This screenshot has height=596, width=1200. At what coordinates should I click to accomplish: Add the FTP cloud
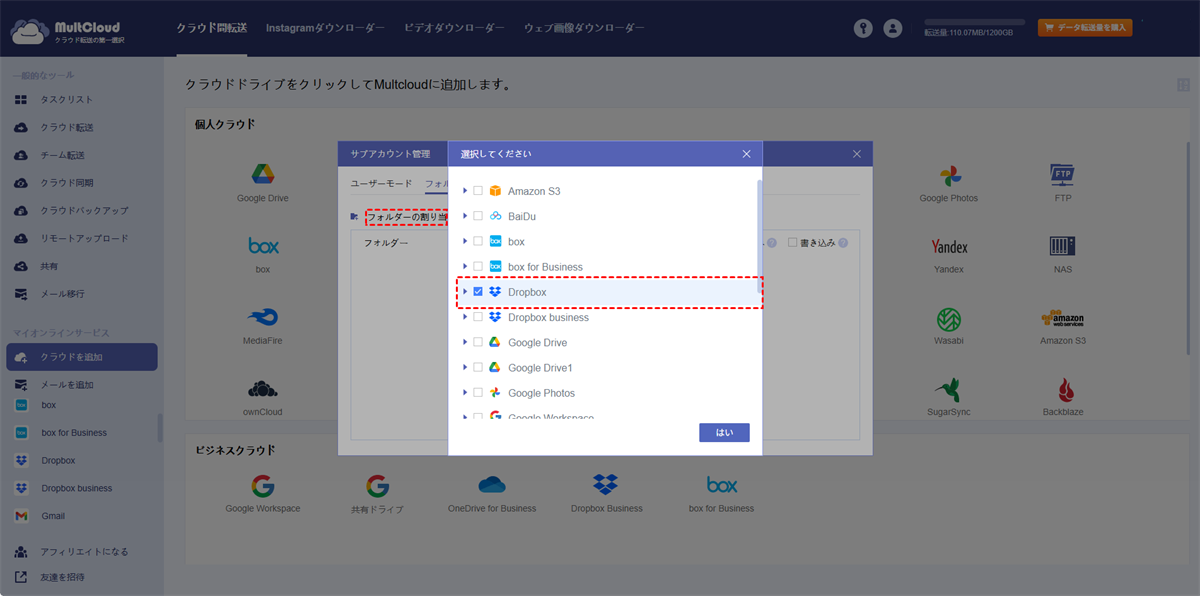pyautogui.click(x=1063, y=182)
